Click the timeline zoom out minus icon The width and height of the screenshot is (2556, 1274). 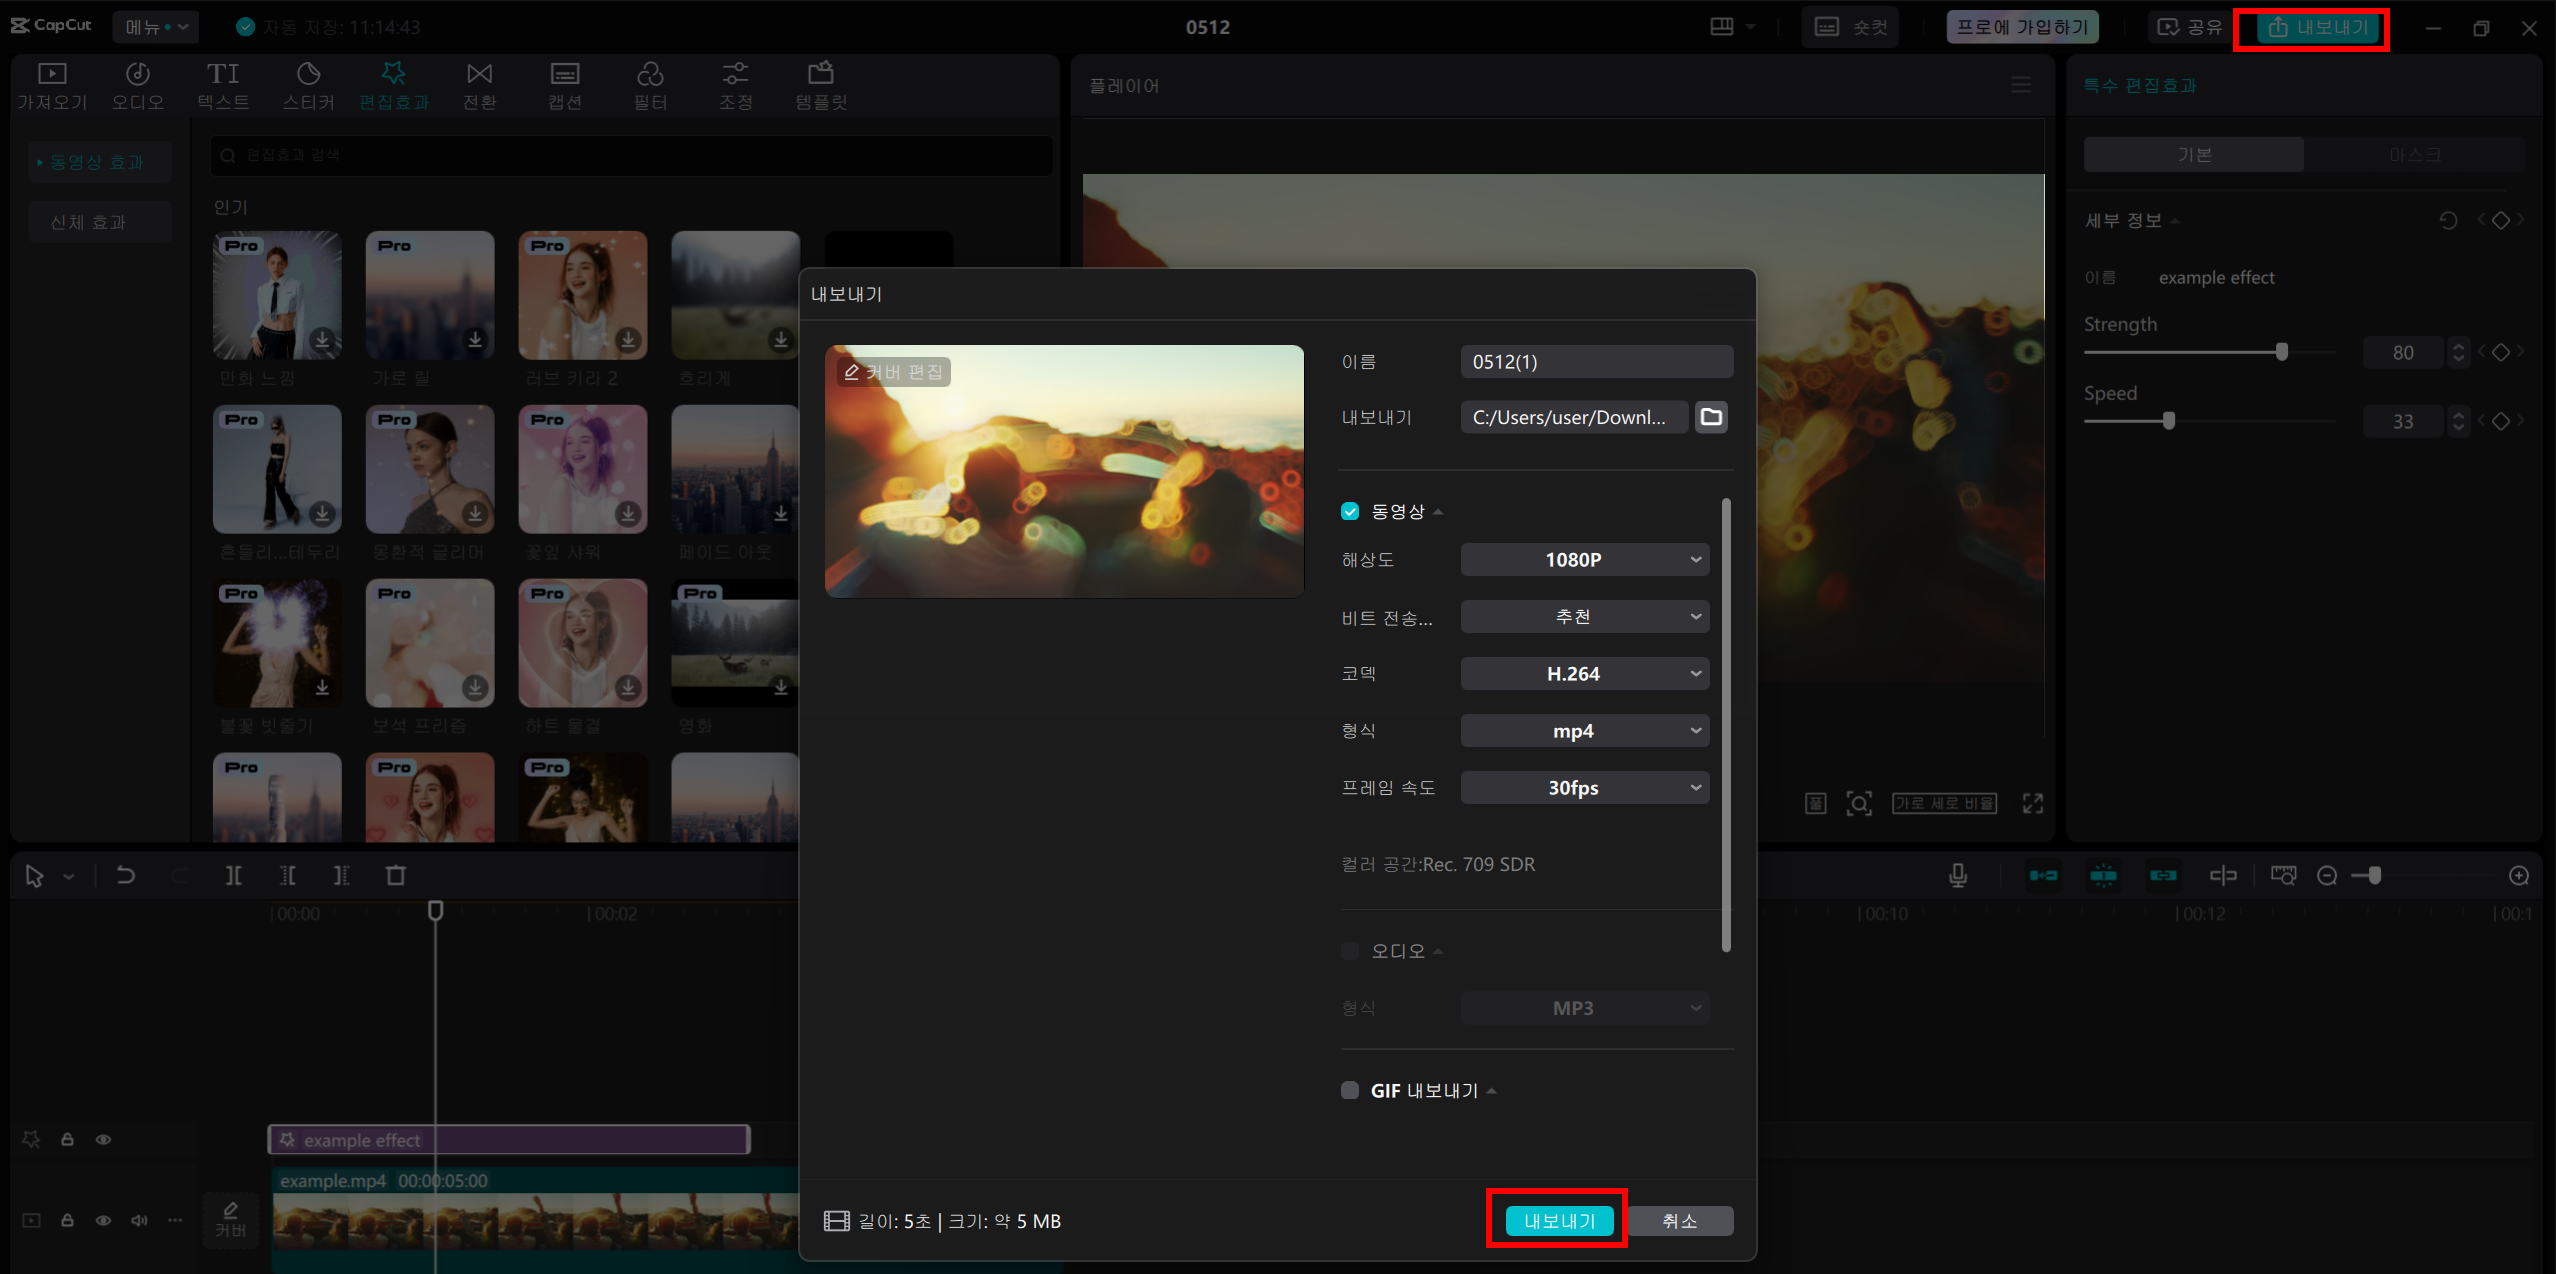pyautogui.click(x=2327, y=876)
